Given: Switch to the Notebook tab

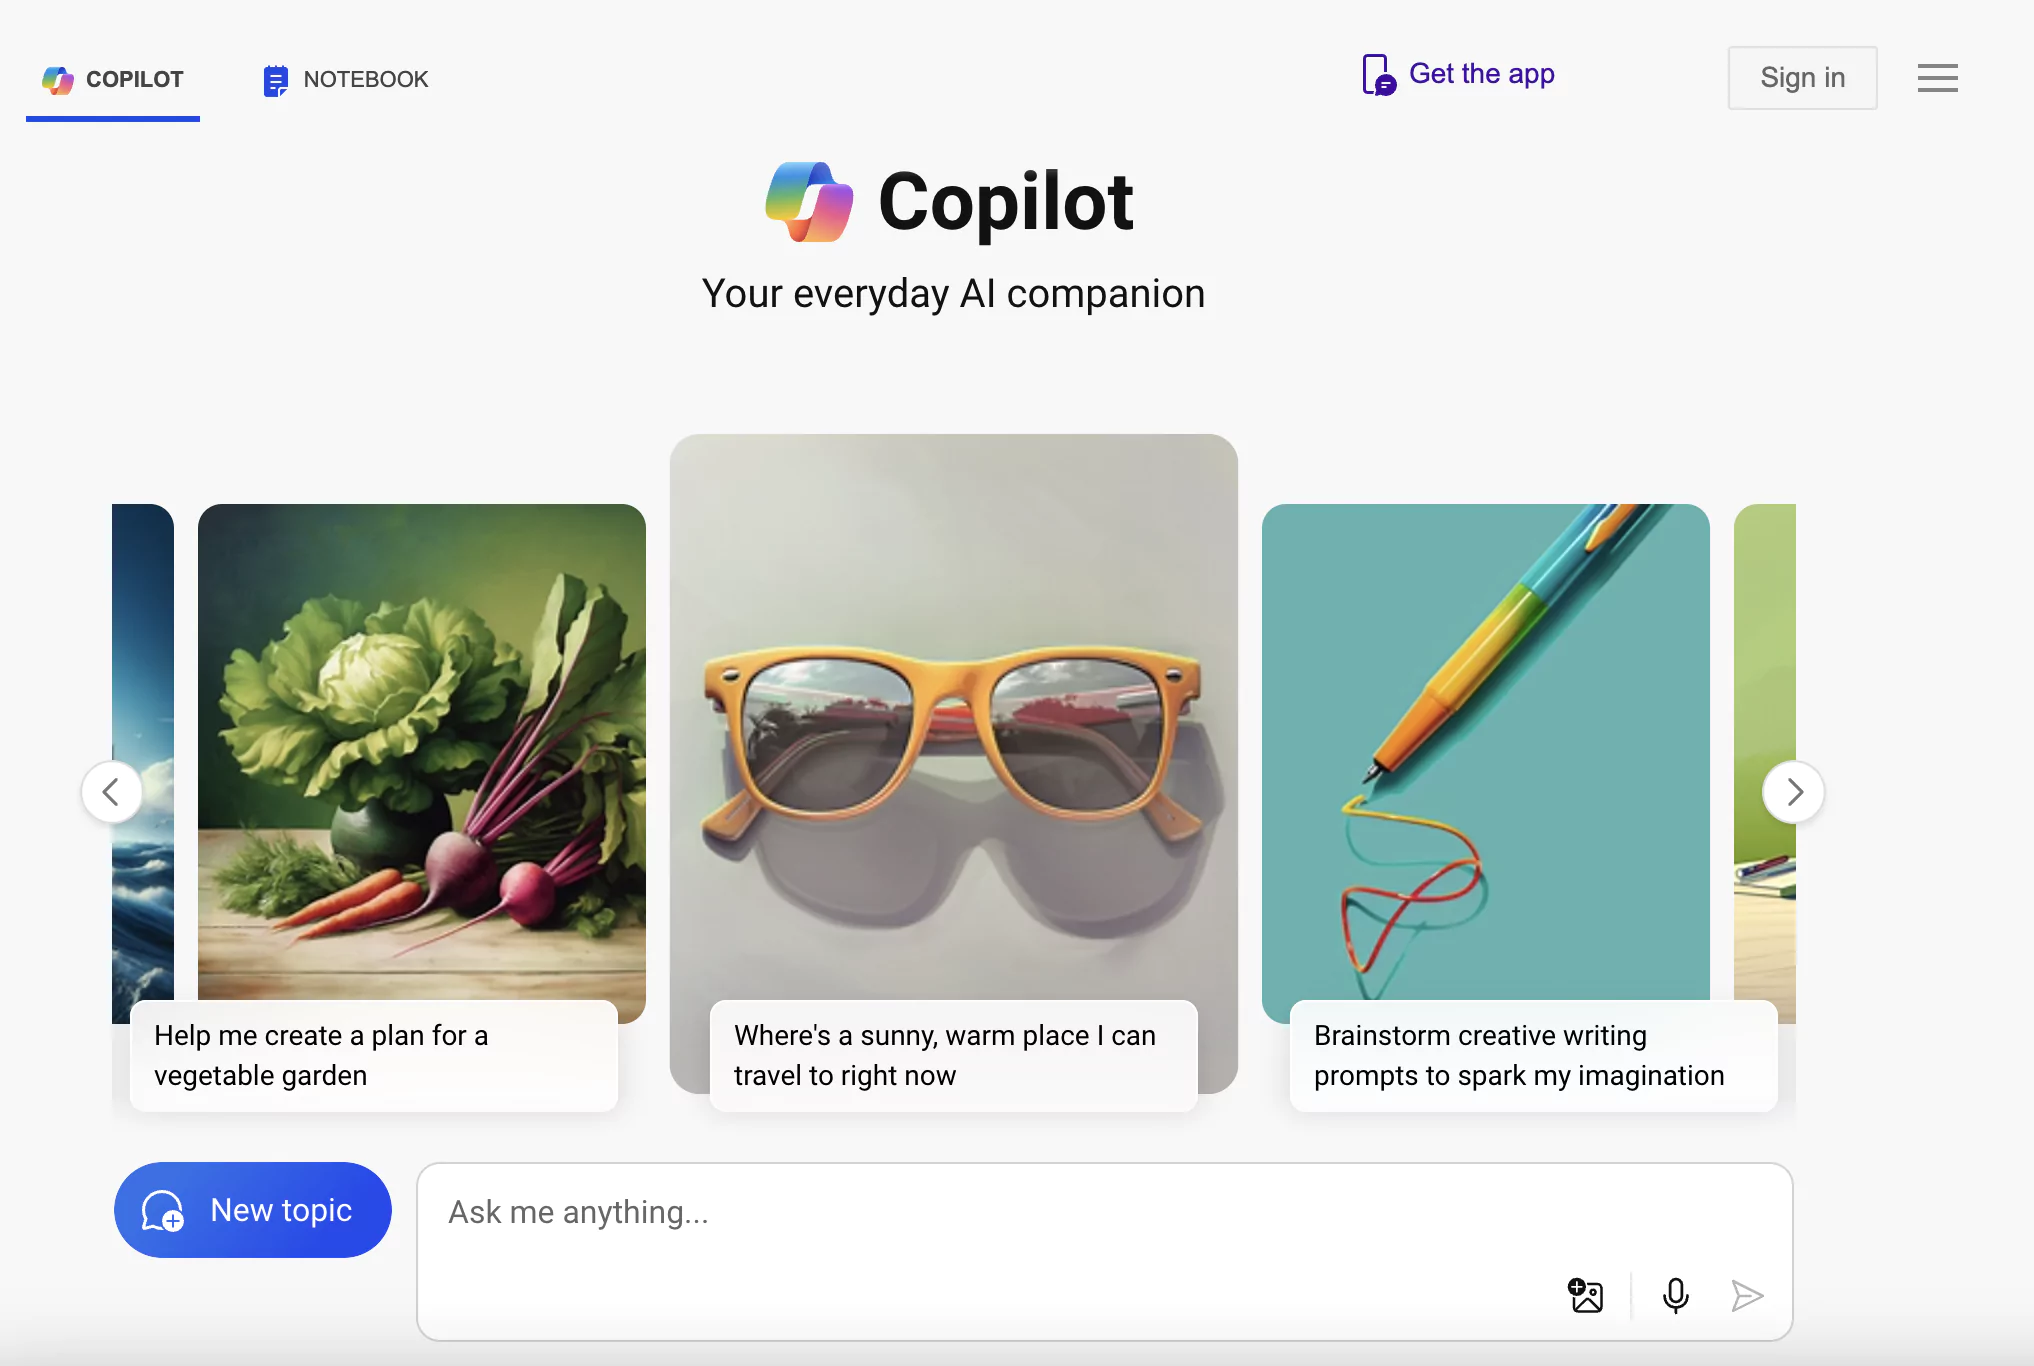Looking at the screenshot, I should click(x=345, y=80).
